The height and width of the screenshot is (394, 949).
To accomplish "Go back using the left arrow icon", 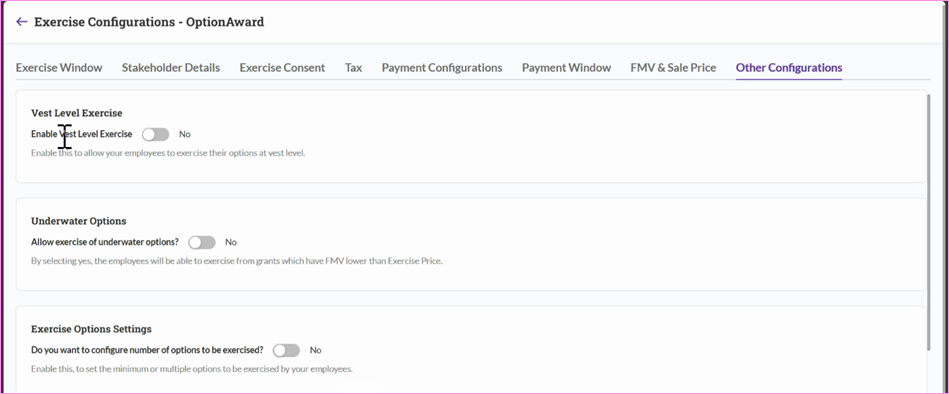I will [x=22, y=22].
